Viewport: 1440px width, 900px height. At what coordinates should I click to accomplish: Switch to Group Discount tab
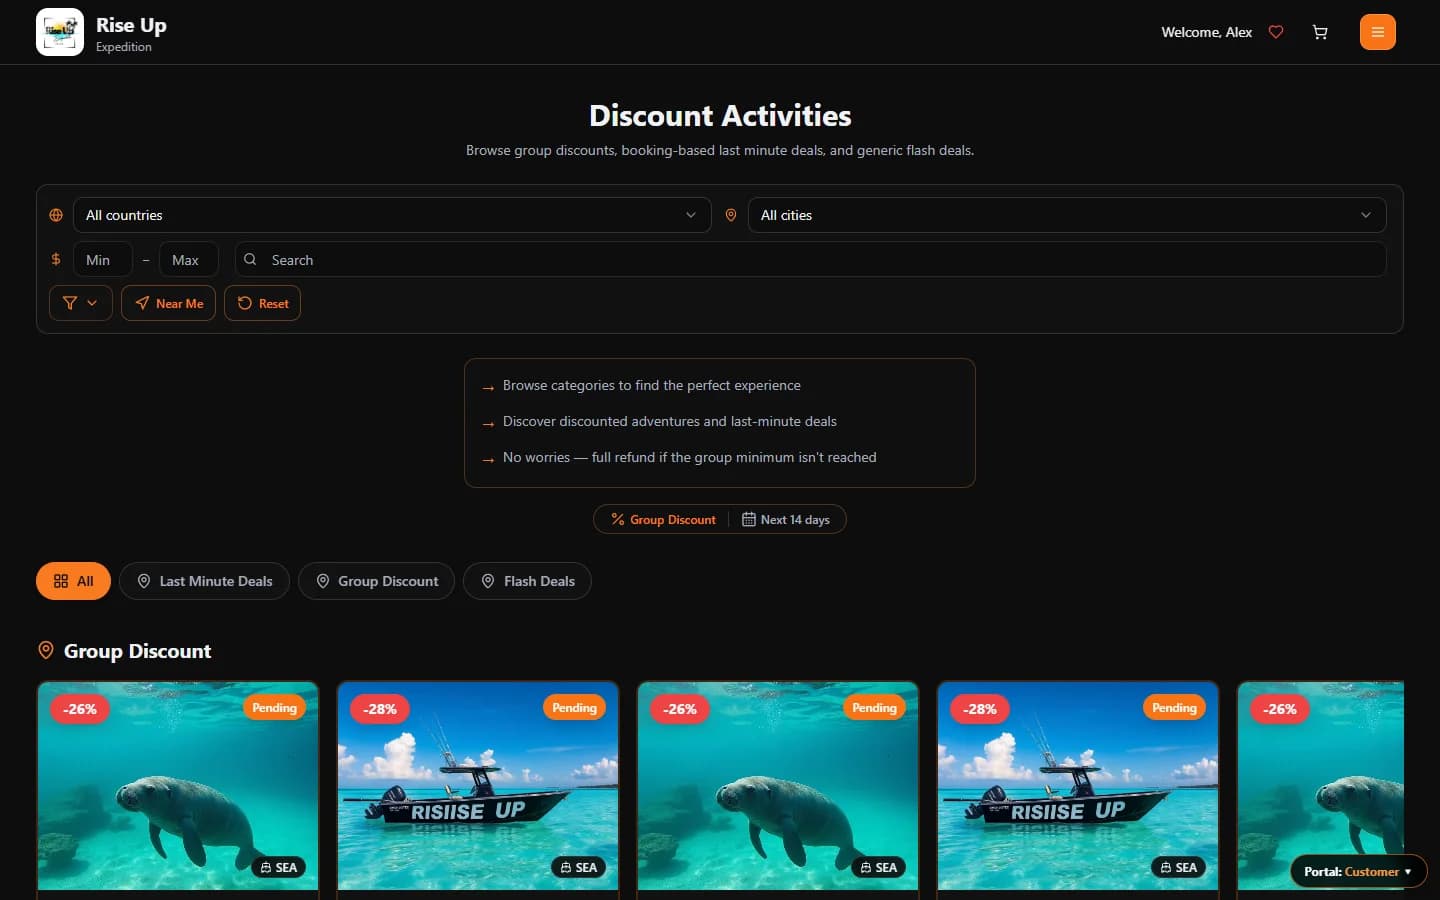pos(376,581)
